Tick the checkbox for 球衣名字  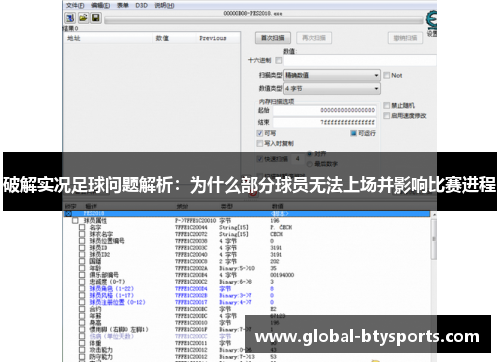tap(82, 234)
